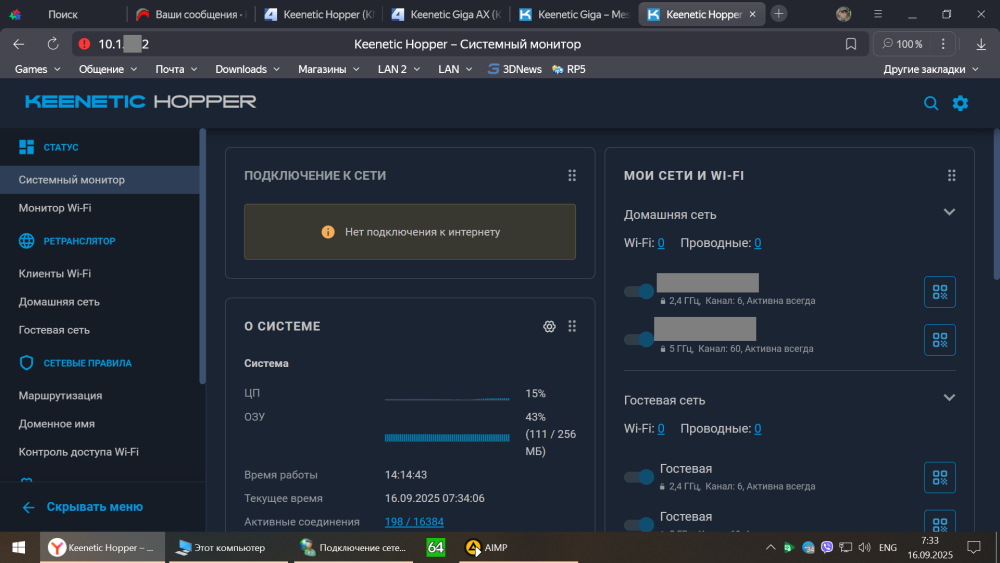This screenshot has height=563, width=1000.
Task: Open the 'Почта' bookmarks folder
Action: (176, 69)
